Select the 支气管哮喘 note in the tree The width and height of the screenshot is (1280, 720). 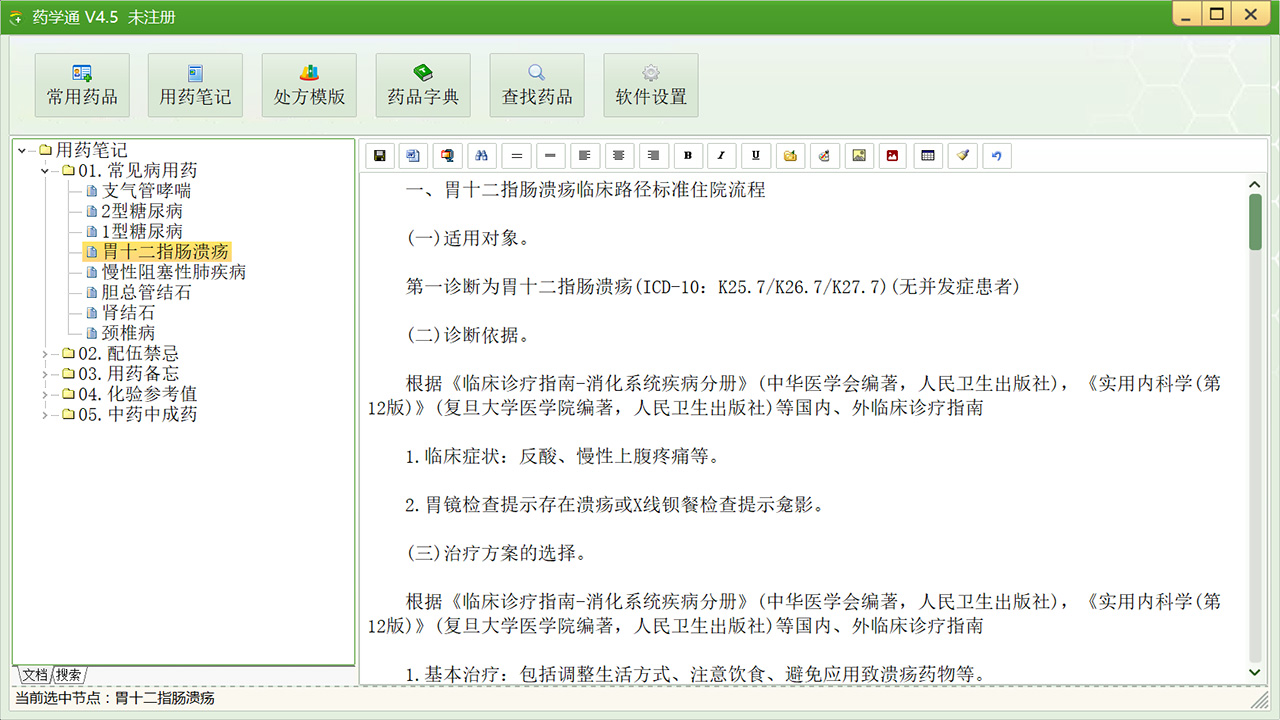pos(147,190)
